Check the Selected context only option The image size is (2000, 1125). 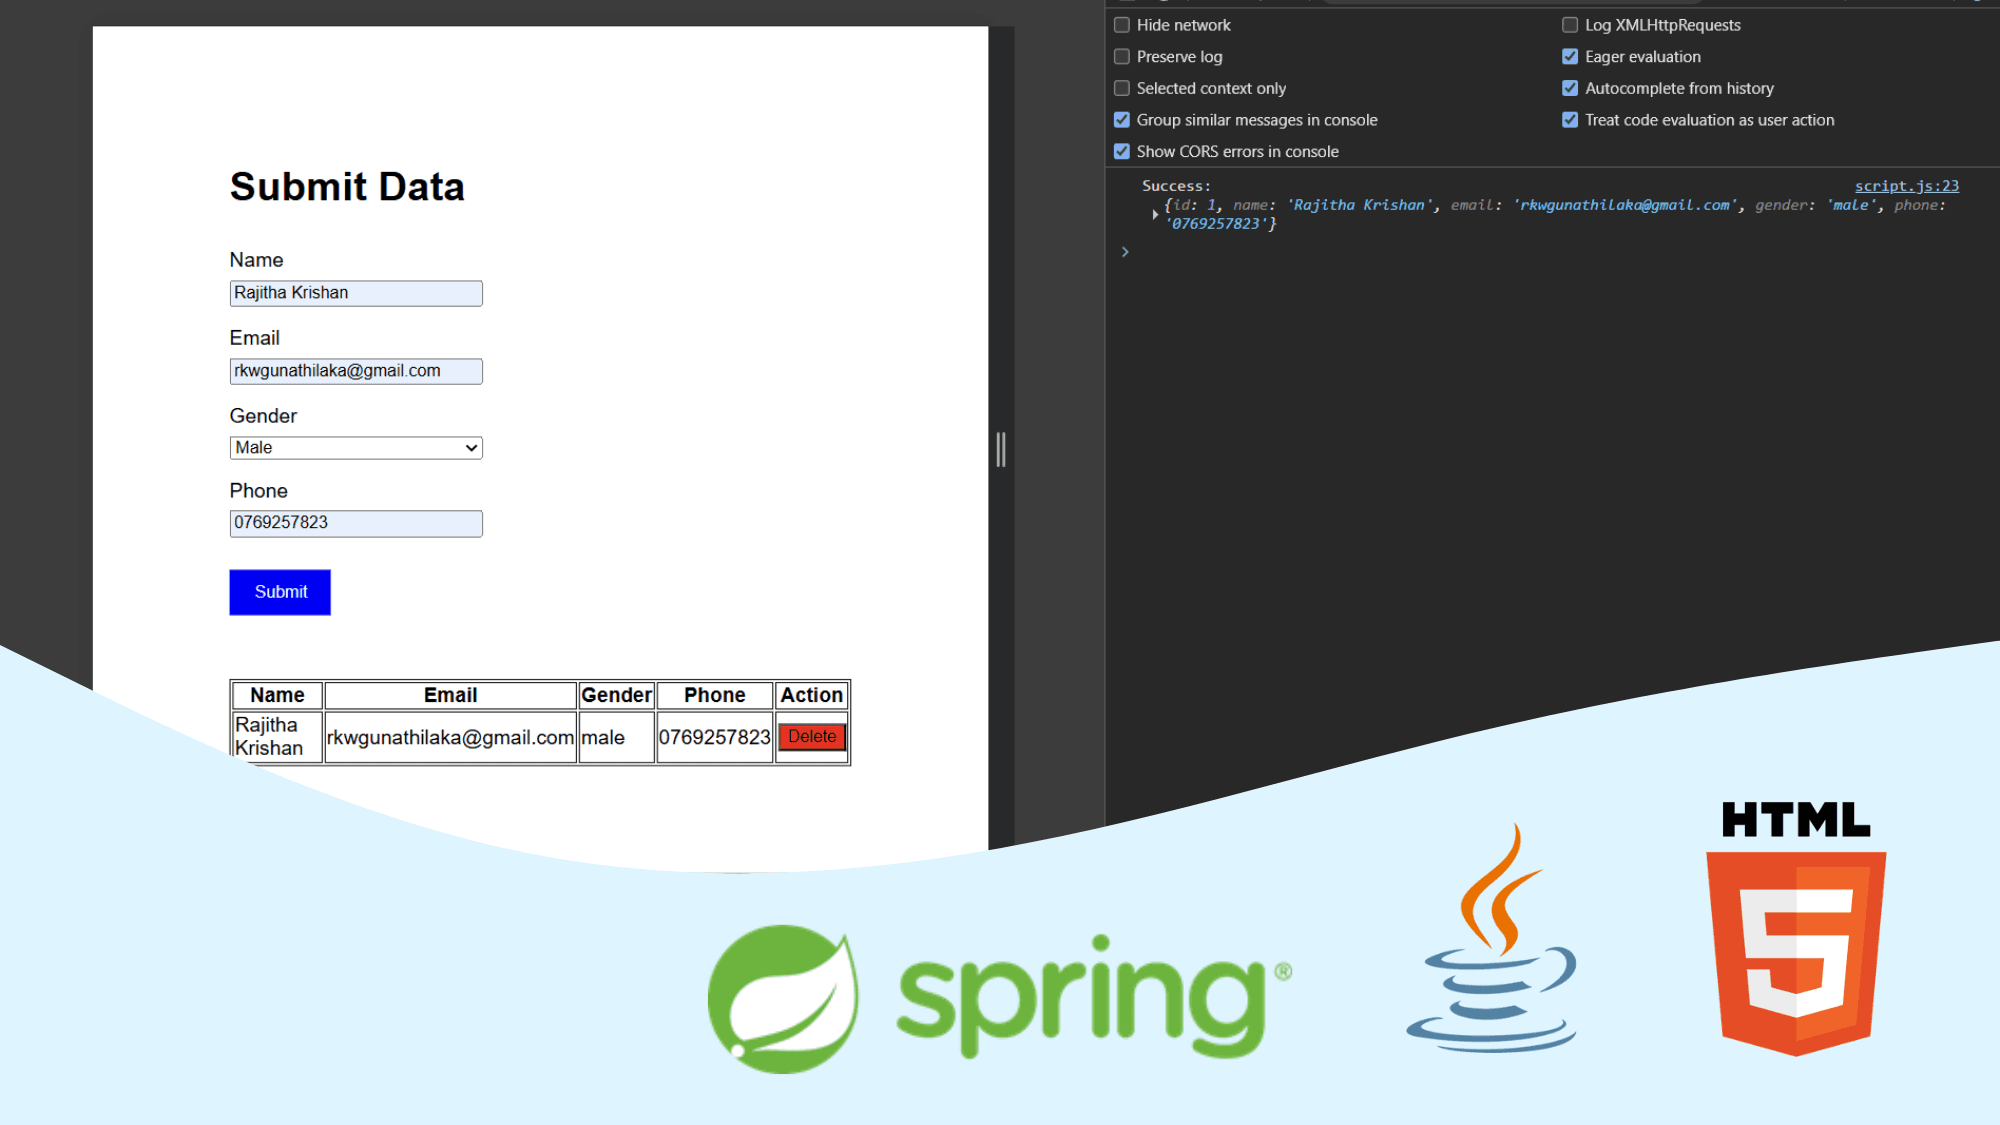click(x=1122, y=88)
